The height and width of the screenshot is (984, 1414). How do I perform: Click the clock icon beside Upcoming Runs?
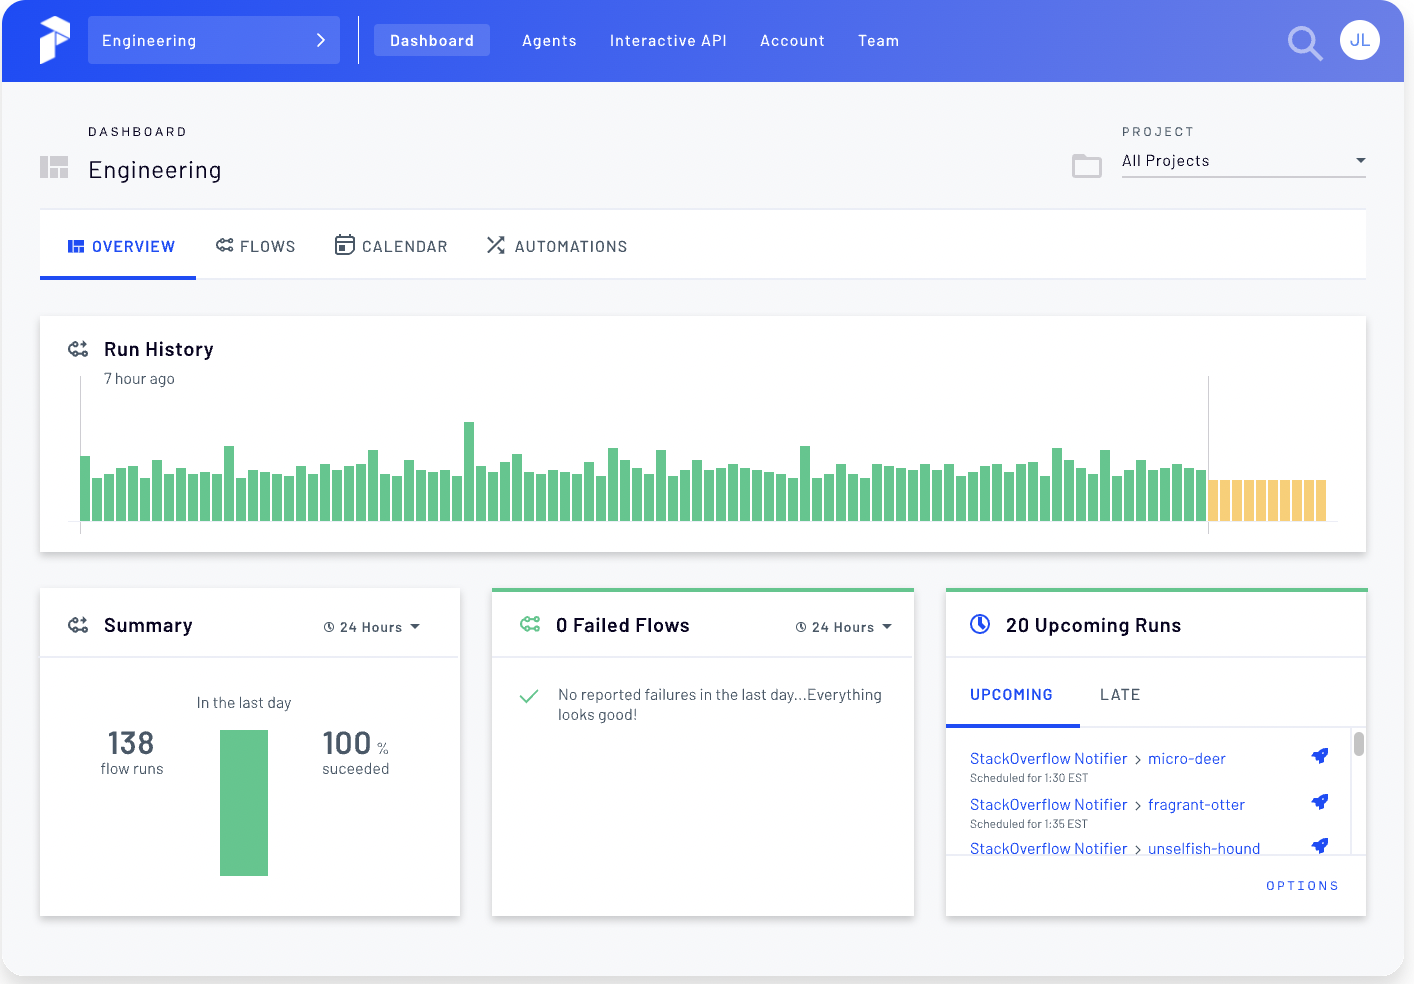point(980,624)
